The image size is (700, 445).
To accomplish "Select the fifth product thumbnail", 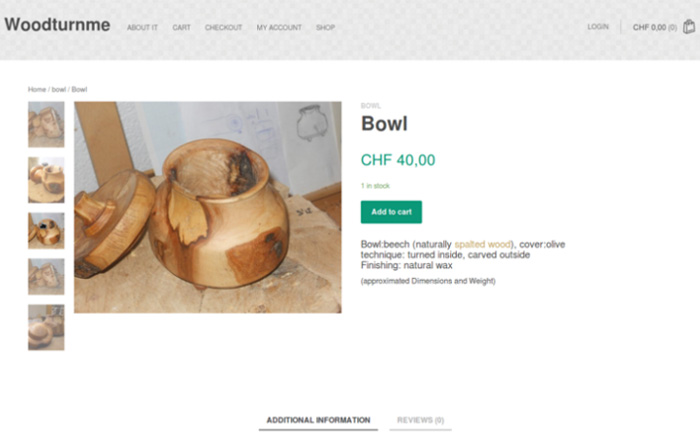I will click(x=46, y=328).
